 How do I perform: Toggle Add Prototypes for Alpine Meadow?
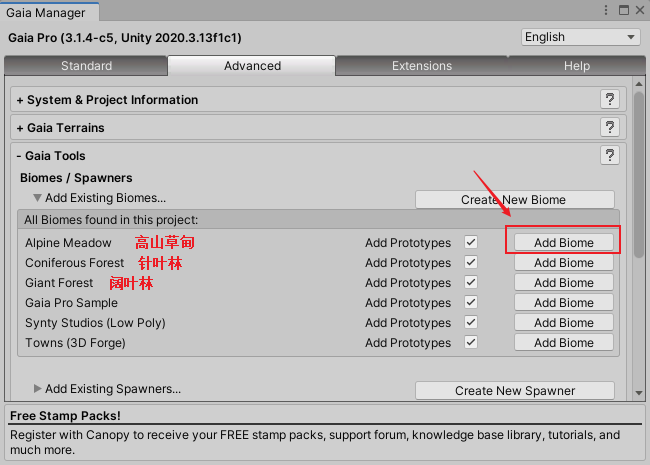[471, 242]
